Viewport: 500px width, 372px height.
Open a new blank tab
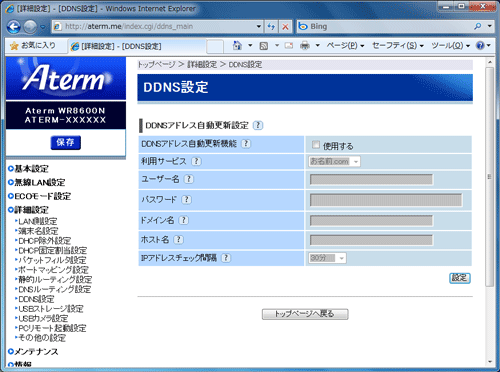215,46
